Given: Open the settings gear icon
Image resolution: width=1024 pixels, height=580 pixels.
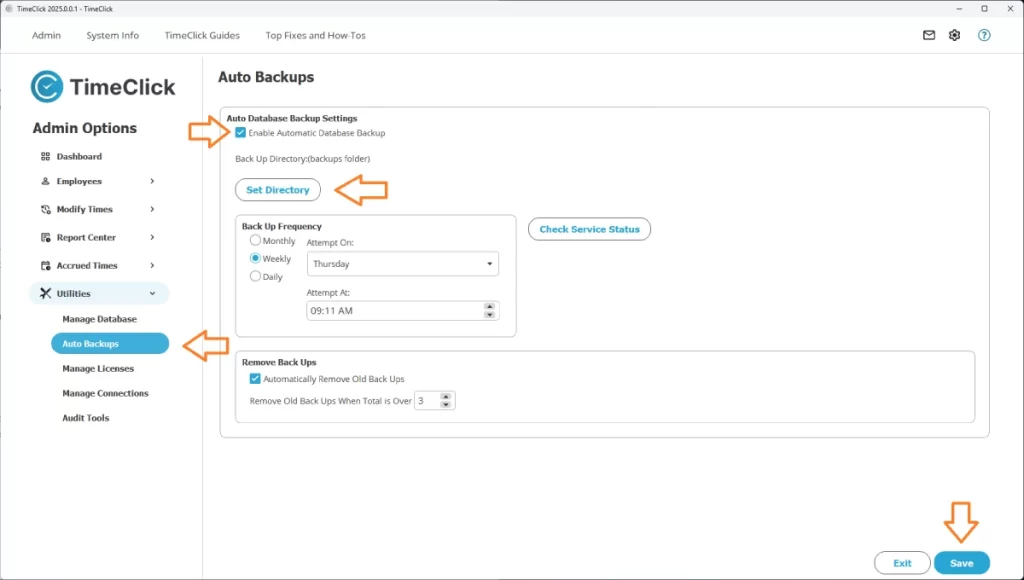Looking at the screenshot, I should [x=954, y=35].
